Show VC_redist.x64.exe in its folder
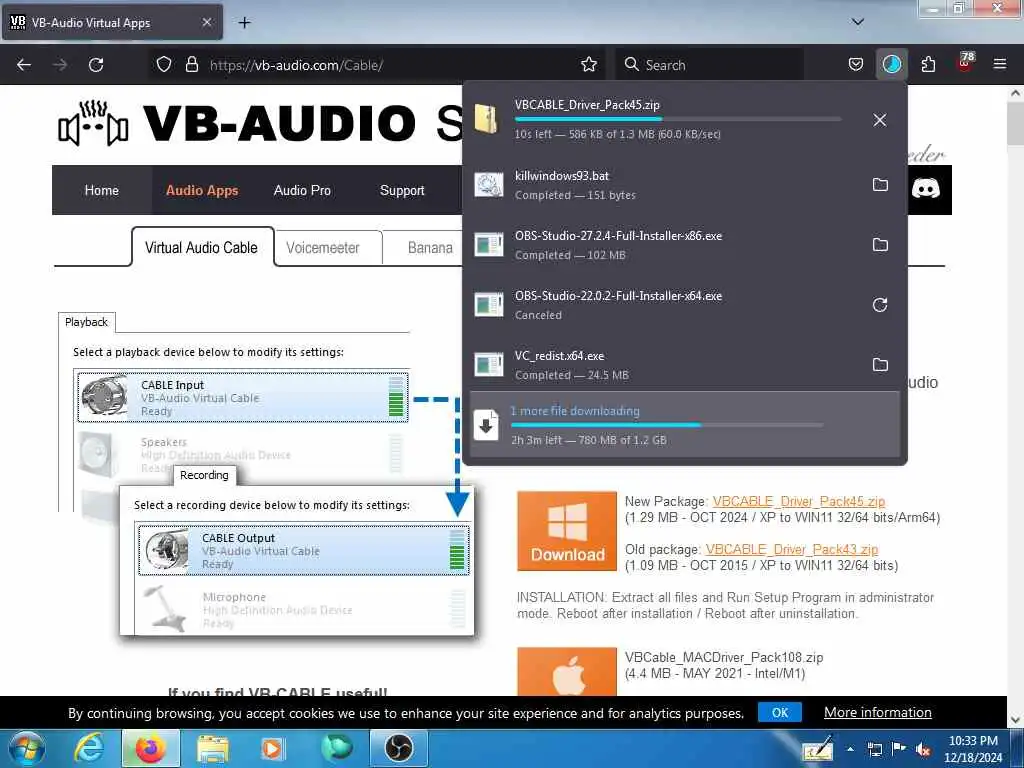This screenshot has width=1024, height=768. [x=880, y=364]
